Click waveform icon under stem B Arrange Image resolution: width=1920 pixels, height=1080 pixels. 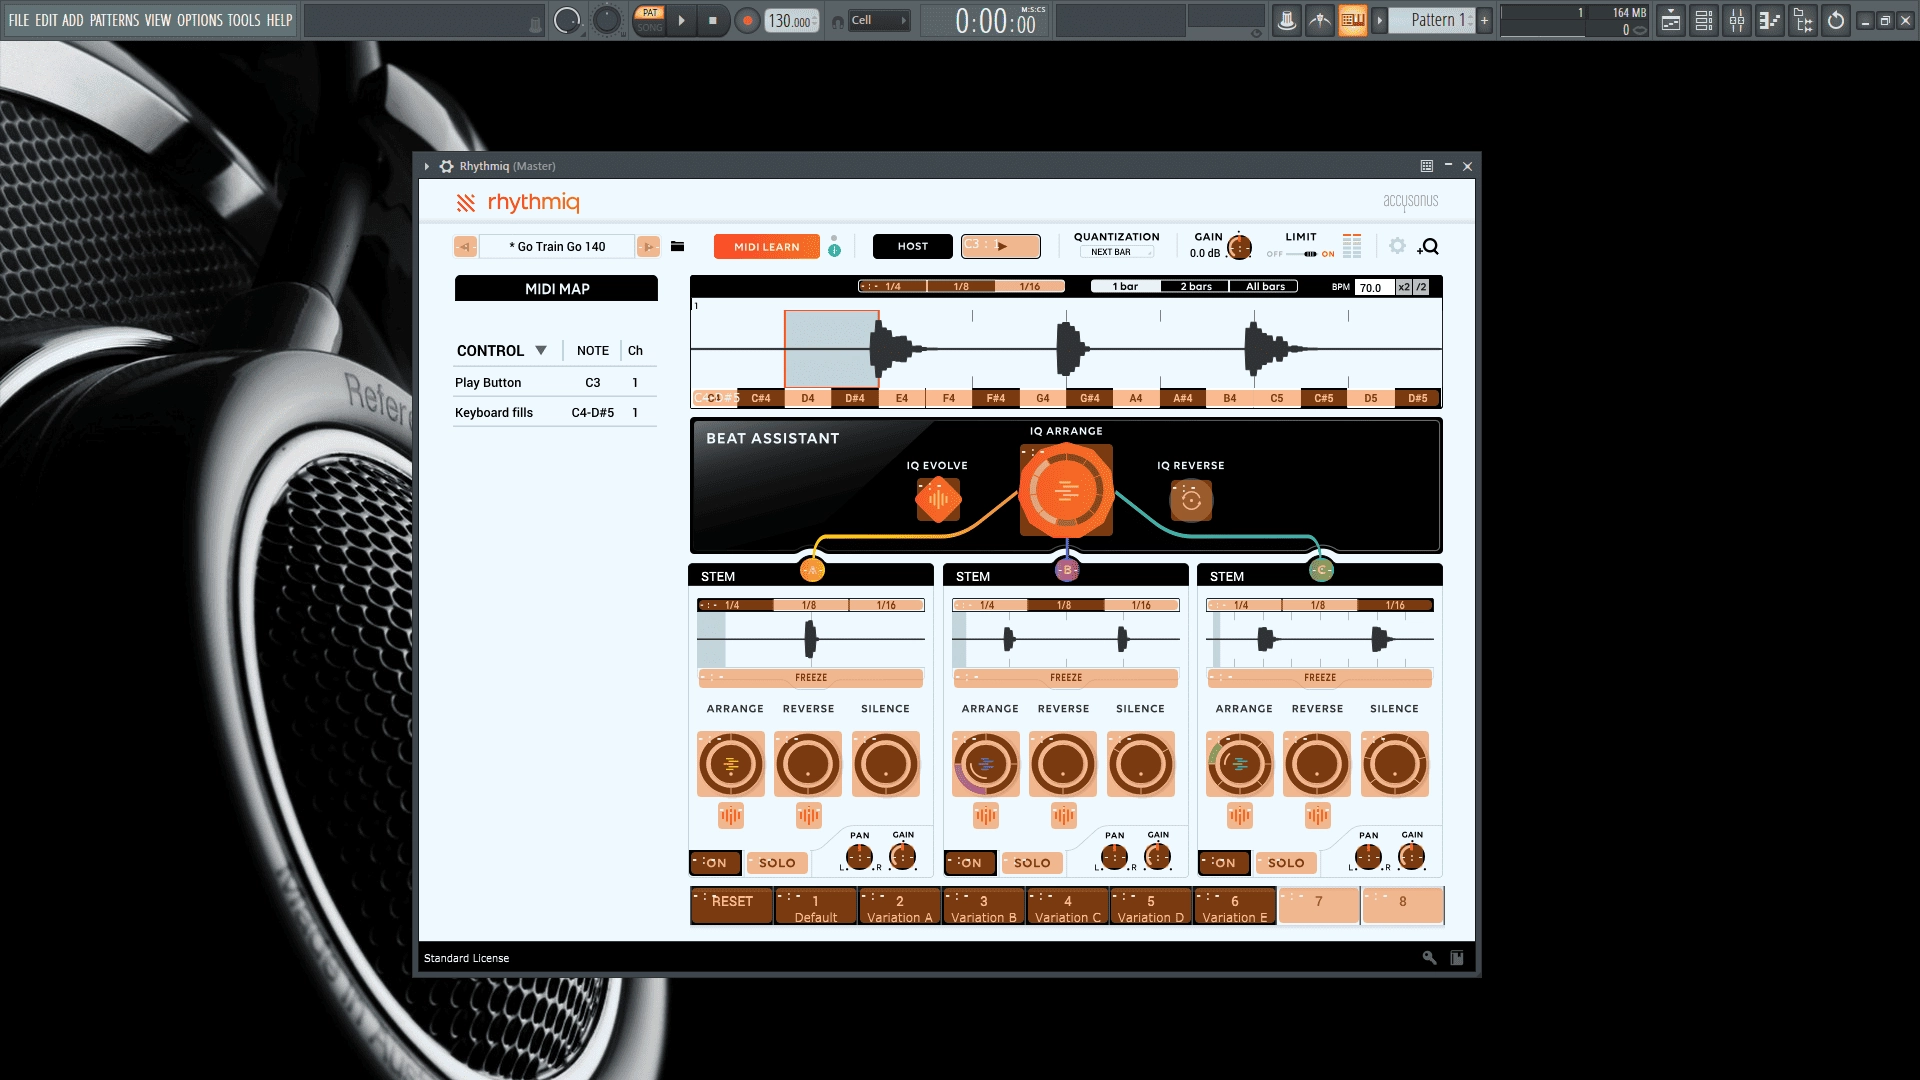(986, 816)
